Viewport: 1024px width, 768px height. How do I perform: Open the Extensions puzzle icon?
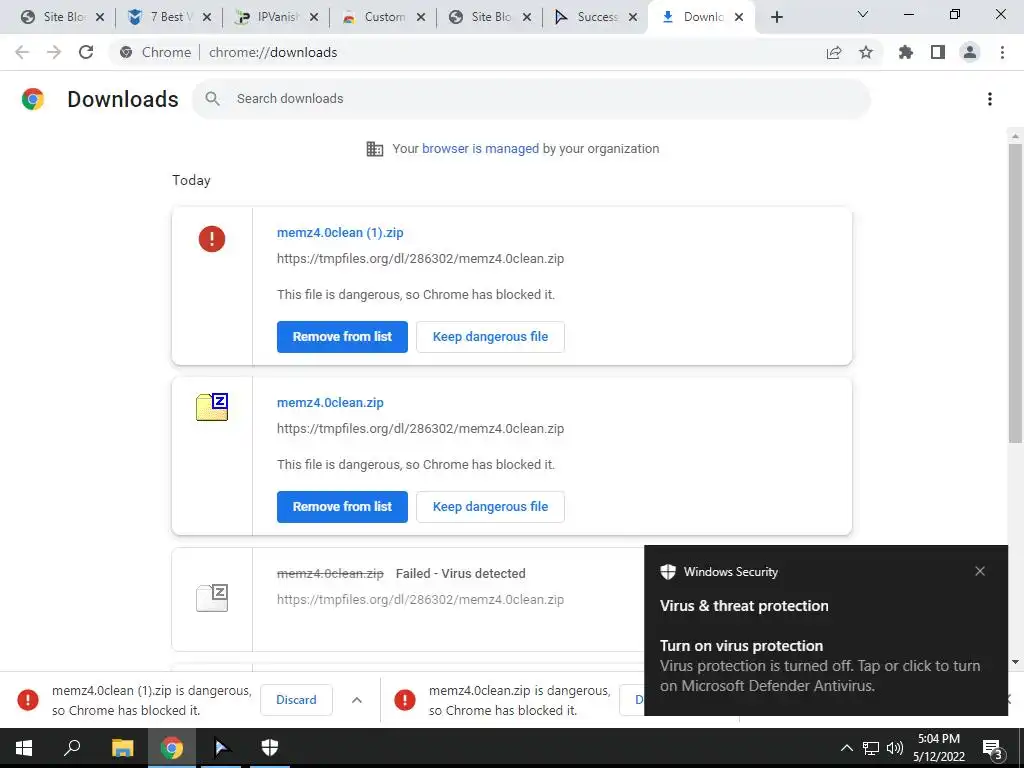pos(906,52)
